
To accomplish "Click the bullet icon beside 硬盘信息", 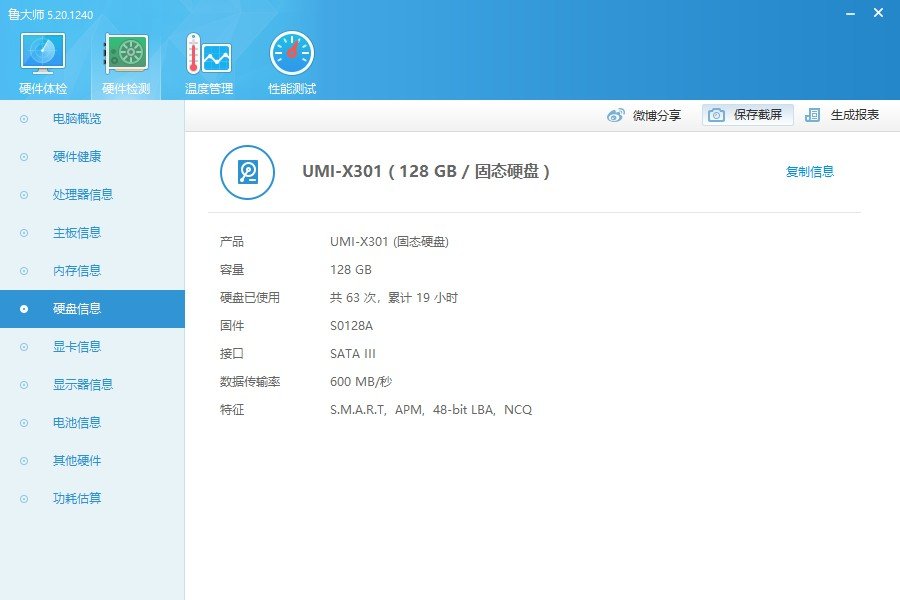I will (x=24, y=309).
